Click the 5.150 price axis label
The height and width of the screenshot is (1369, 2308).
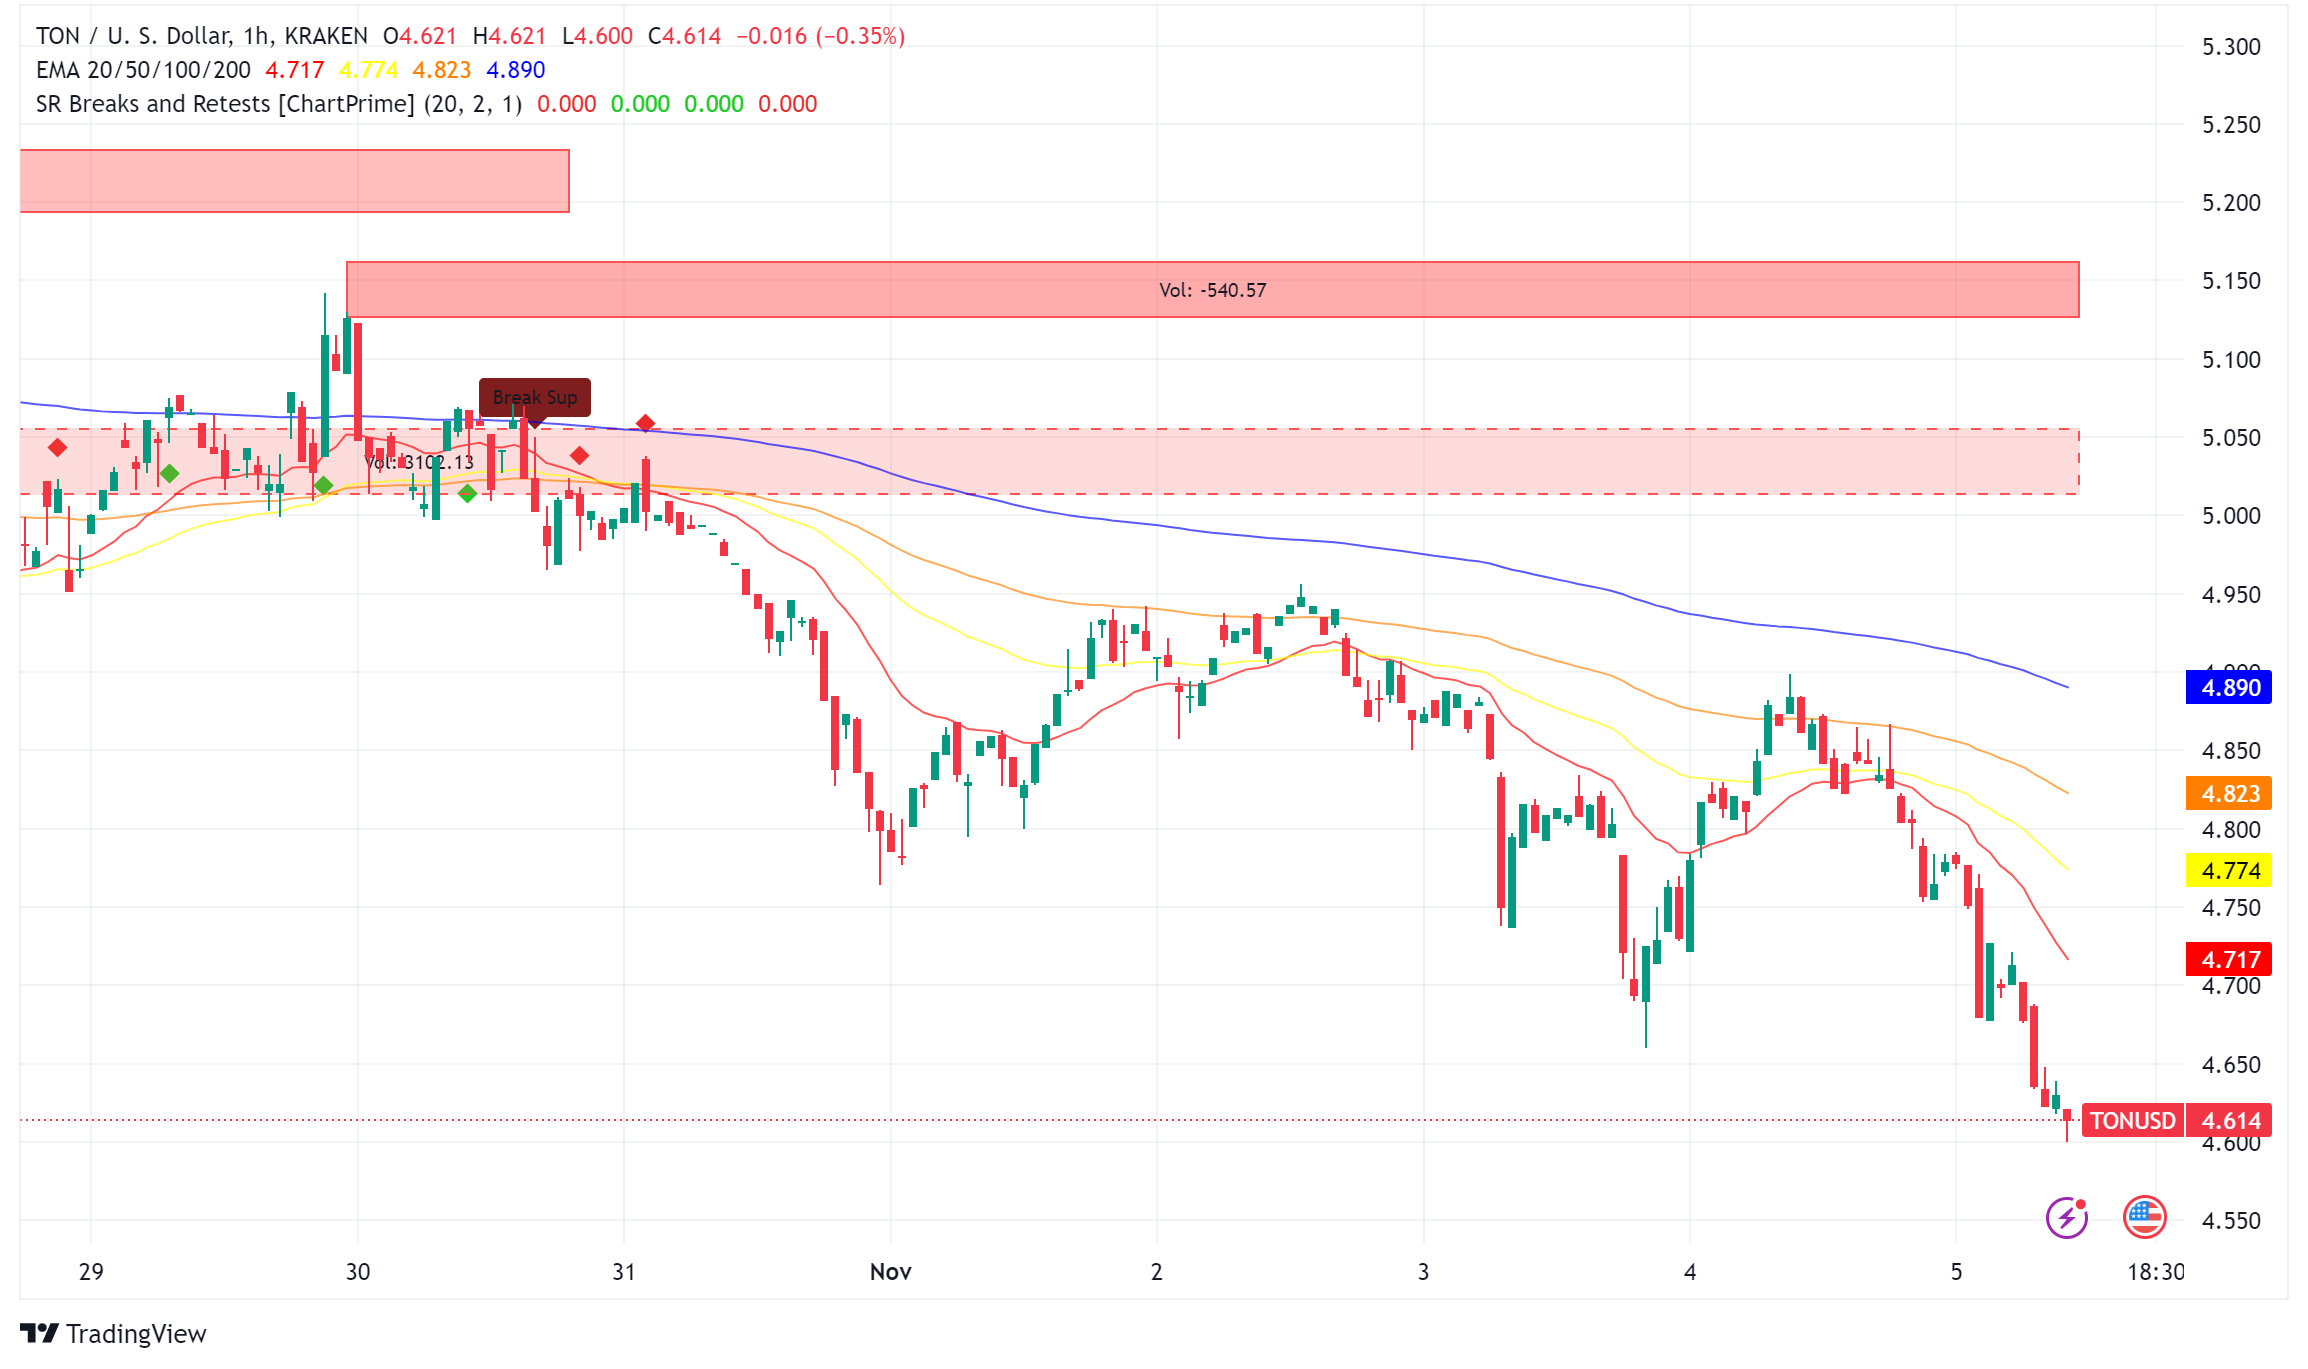2231,281
